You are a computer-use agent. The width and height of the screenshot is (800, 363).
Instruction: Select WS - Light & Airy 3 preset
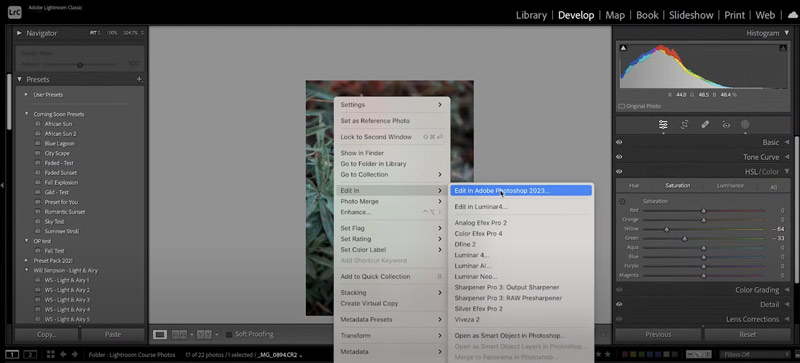67,300
